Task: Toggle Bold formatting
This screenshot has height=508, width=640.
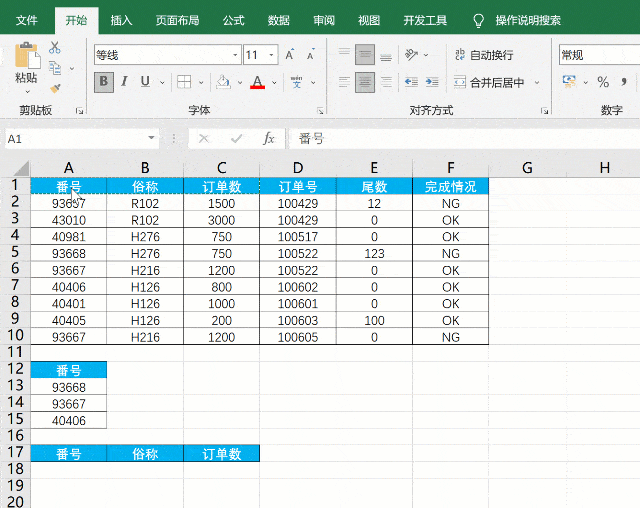Action: tap(104, 82)
